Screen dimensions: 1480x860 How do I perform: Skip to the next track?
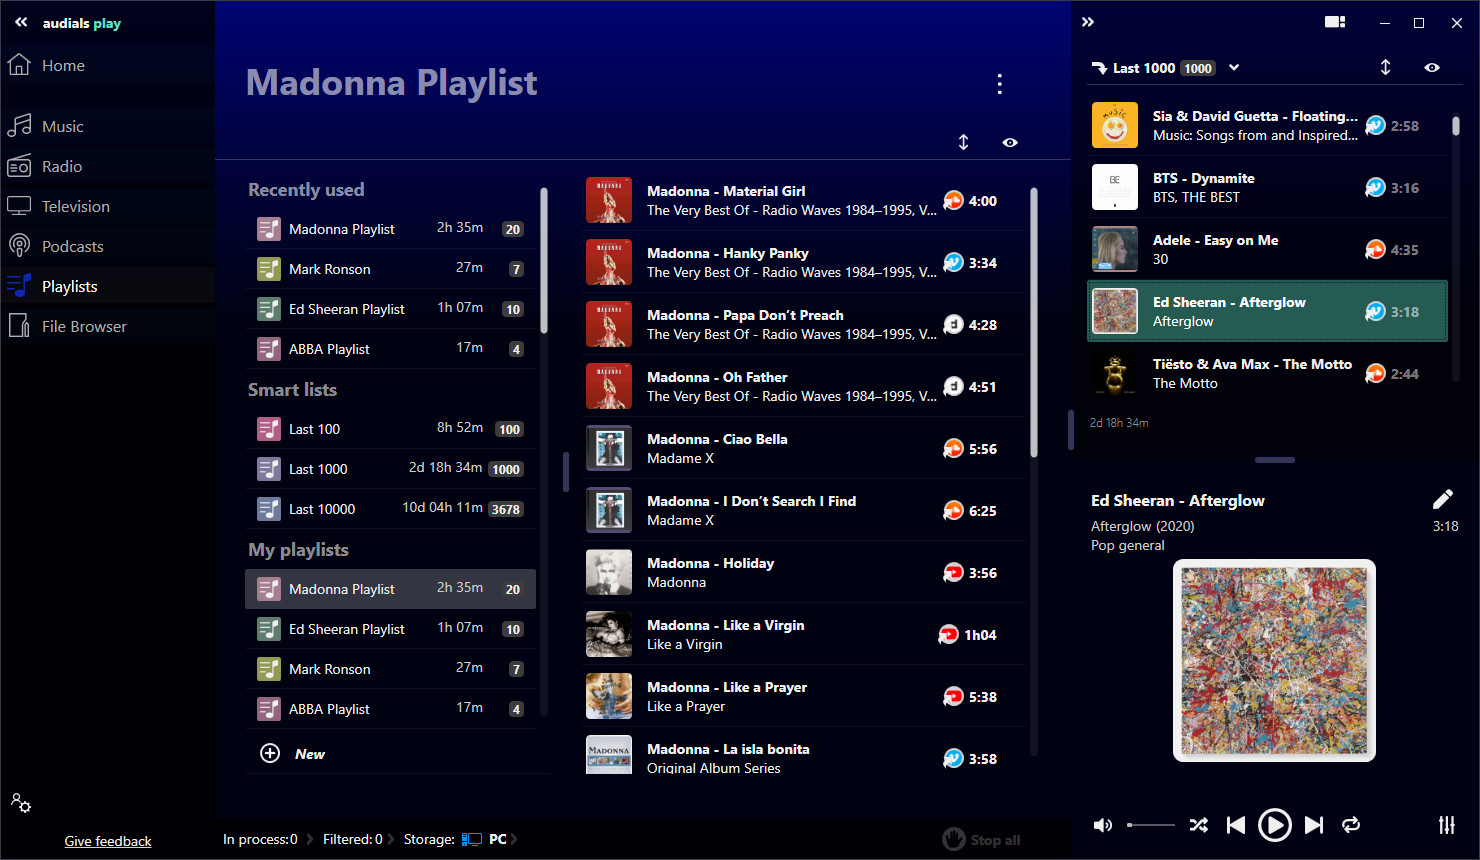coord(1314,825)
